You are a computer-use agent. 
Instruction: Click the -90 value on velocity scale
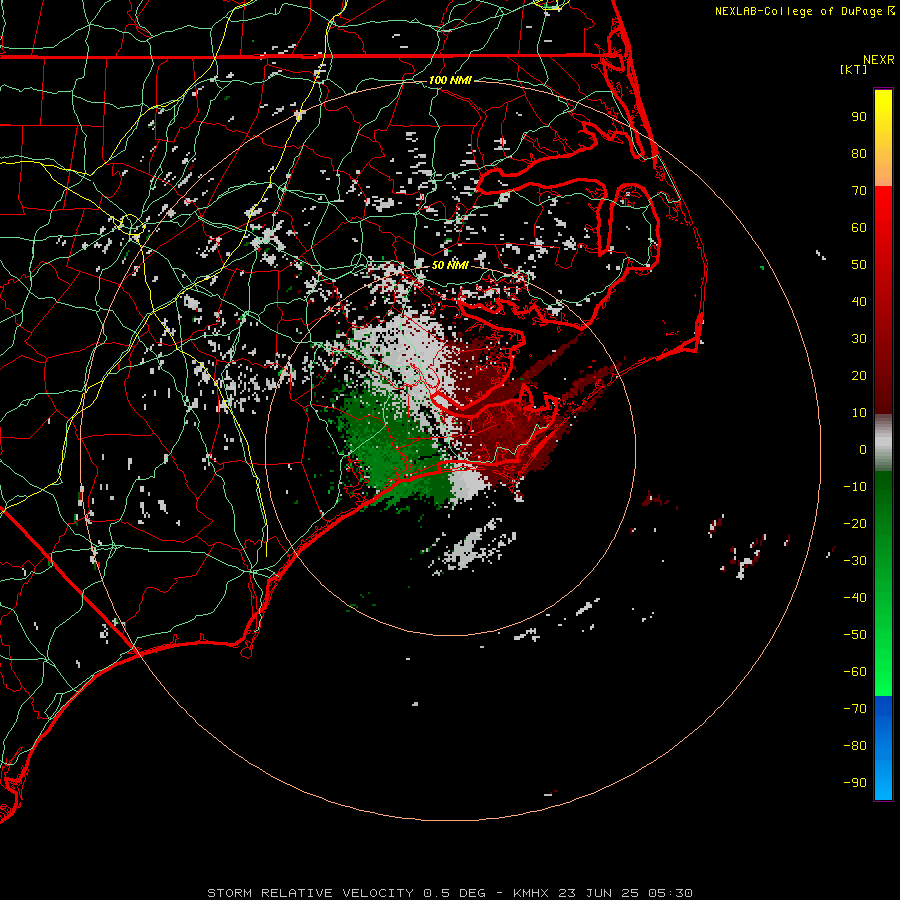click(x=855, y=783)
